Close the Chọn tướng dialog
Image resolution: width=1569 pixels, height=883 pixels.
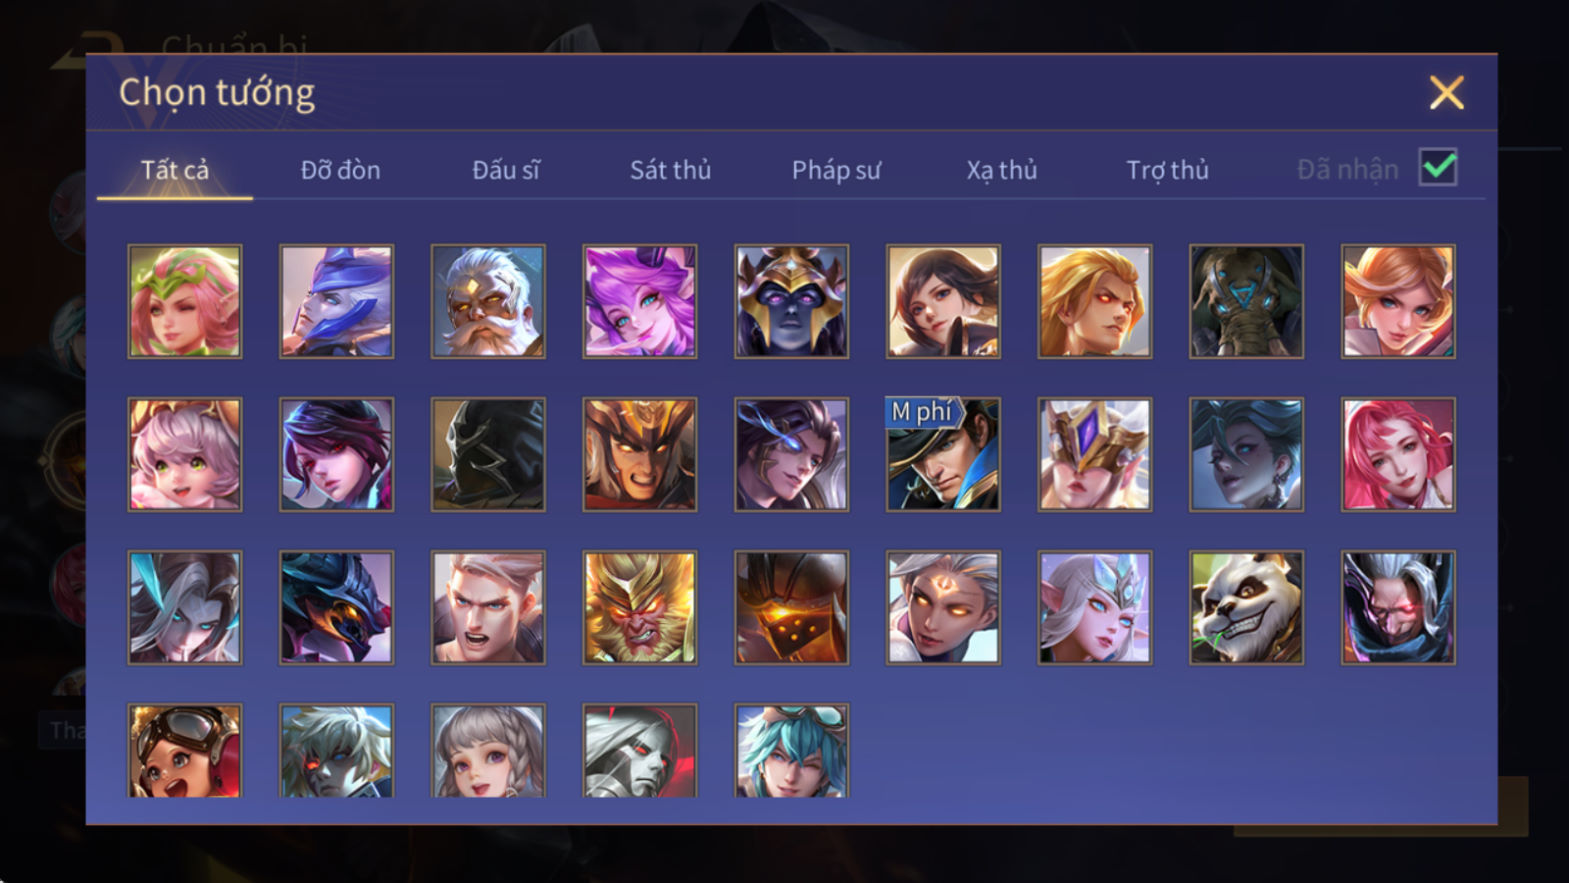(1446, 93)
